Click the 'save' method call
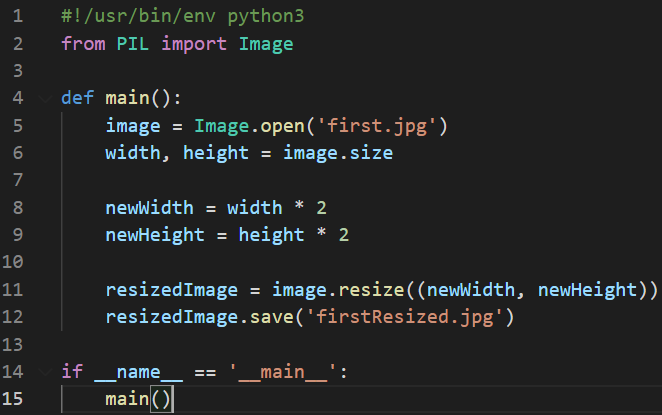Image resolution: width=662 pixels, height=415 pixels. (271, 317)
